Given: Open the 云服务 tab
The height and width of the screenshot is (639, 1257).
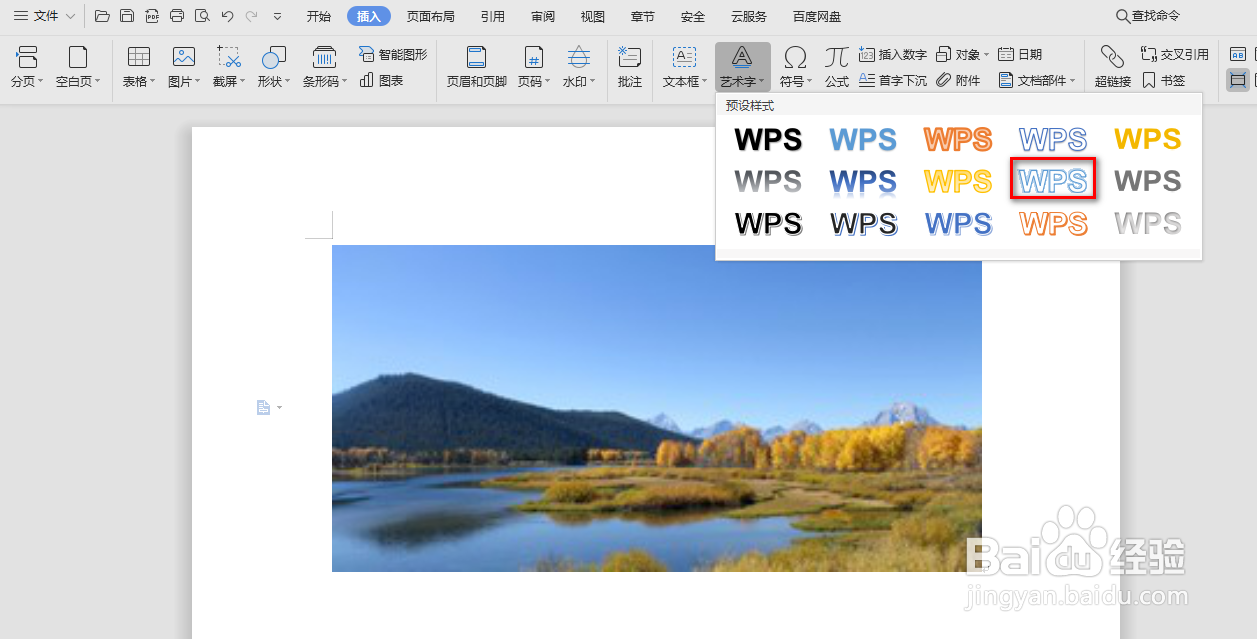Looking at the screenshot, I should [x=749, y=16].
